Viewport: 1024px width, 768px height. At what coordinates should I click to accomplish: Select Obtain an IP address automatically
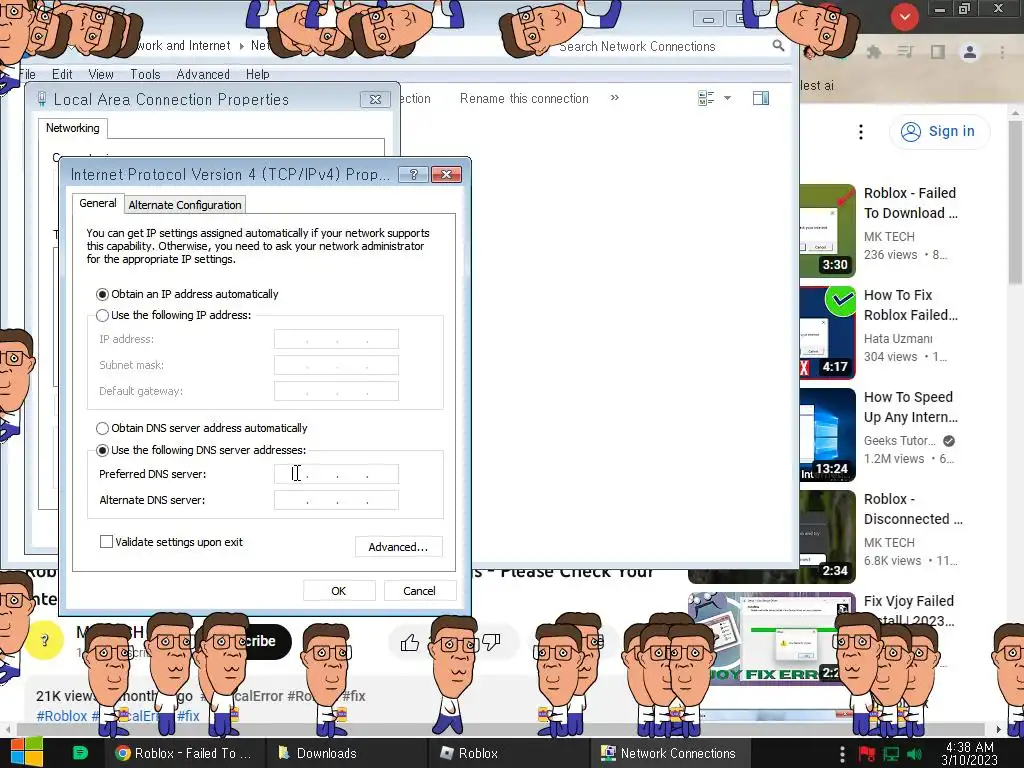[x=102, y=295]
